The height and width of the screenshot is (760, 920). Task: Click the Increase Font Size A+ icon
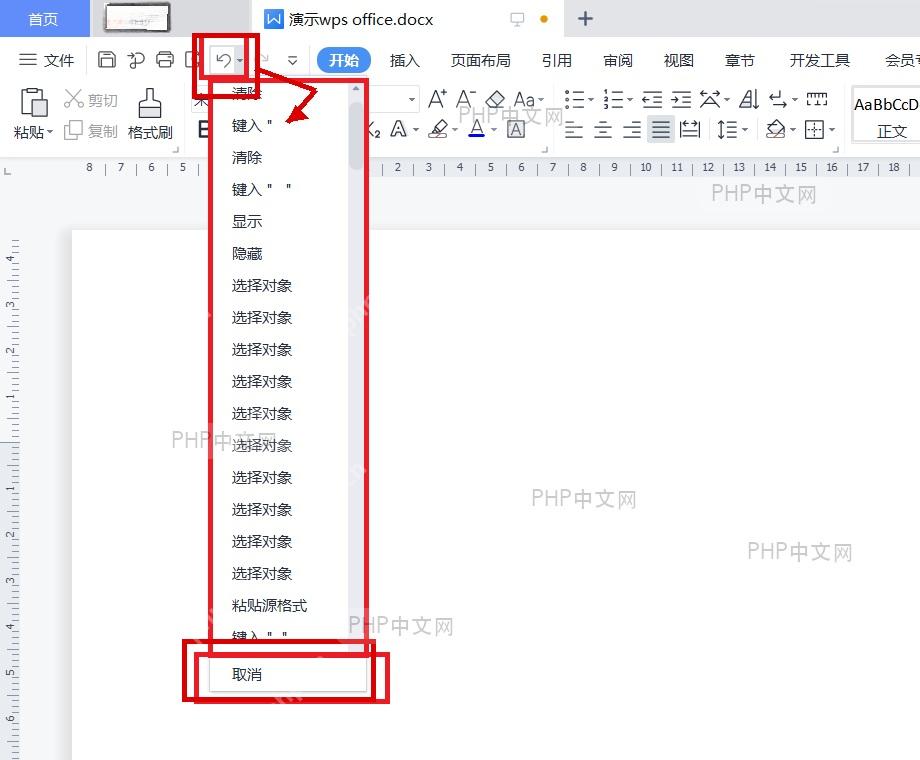point(437,99)
